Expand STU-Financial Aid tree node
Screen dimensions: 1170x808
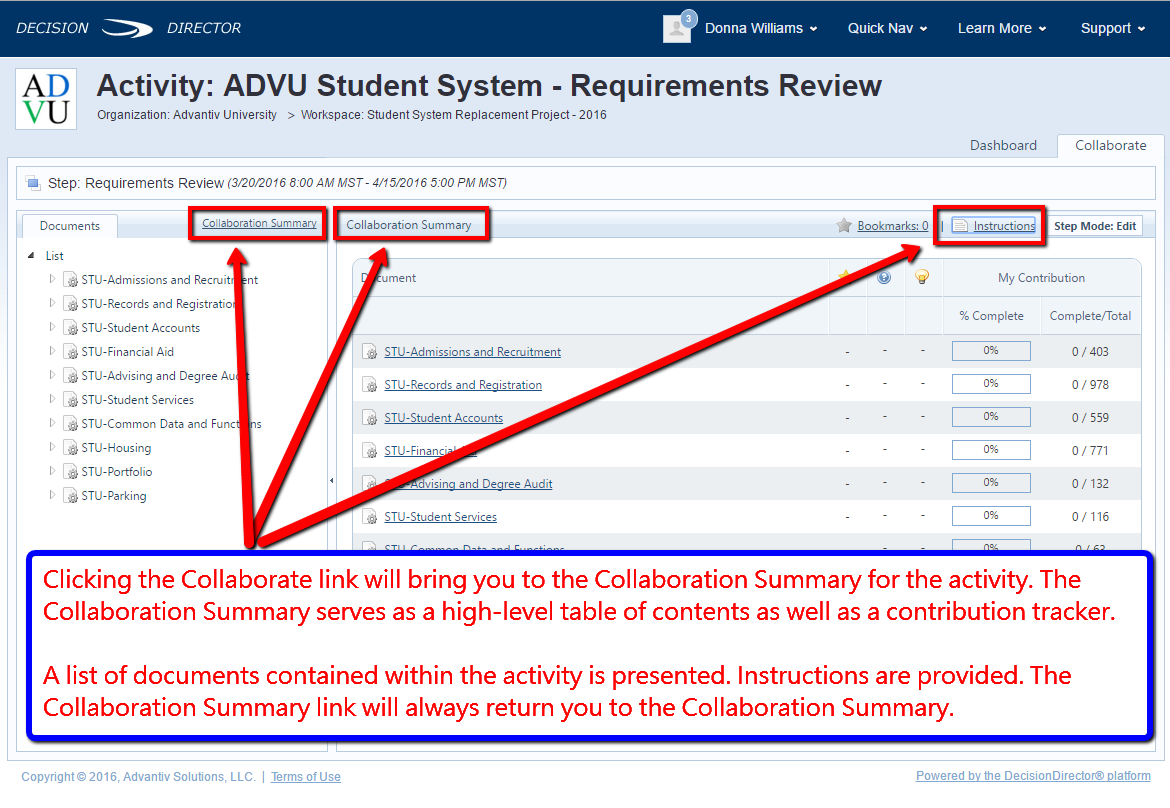(x=52, y=350)
